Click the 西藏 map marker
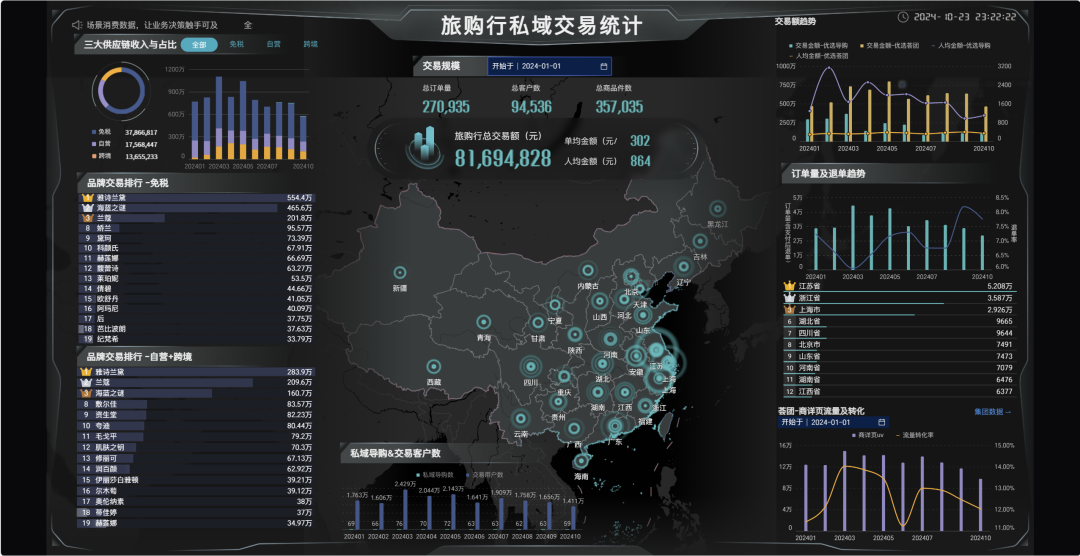The width and height of the screenshot is (1080, 556). [x=434, y=367]
